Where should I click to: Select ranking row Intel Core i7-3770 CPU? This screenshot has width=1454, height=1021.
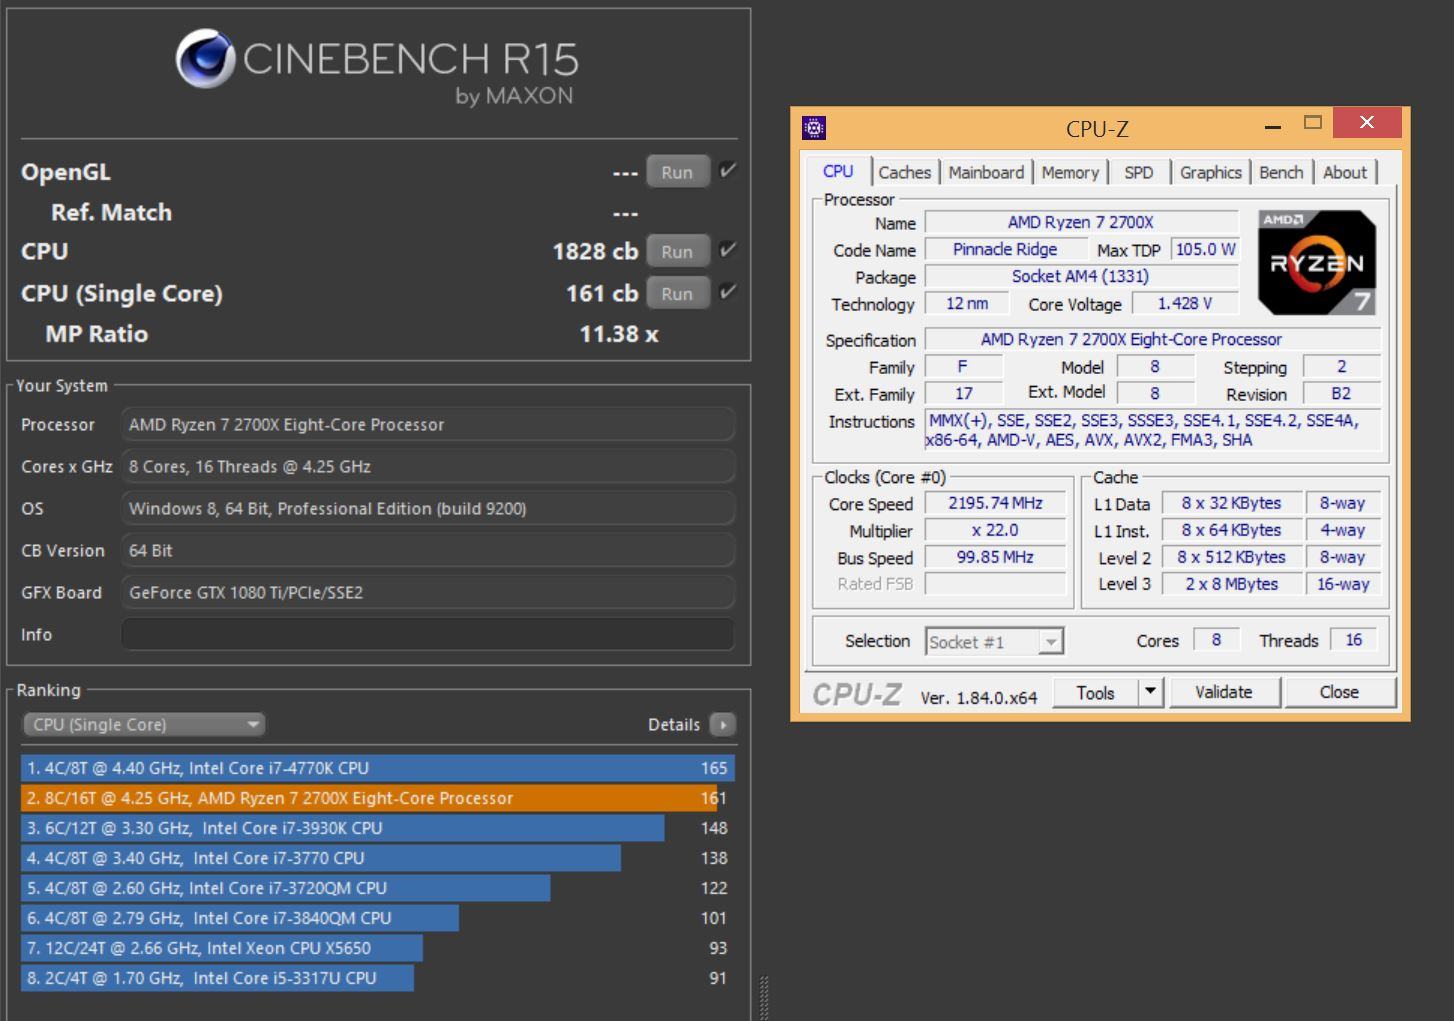point(378,858)
